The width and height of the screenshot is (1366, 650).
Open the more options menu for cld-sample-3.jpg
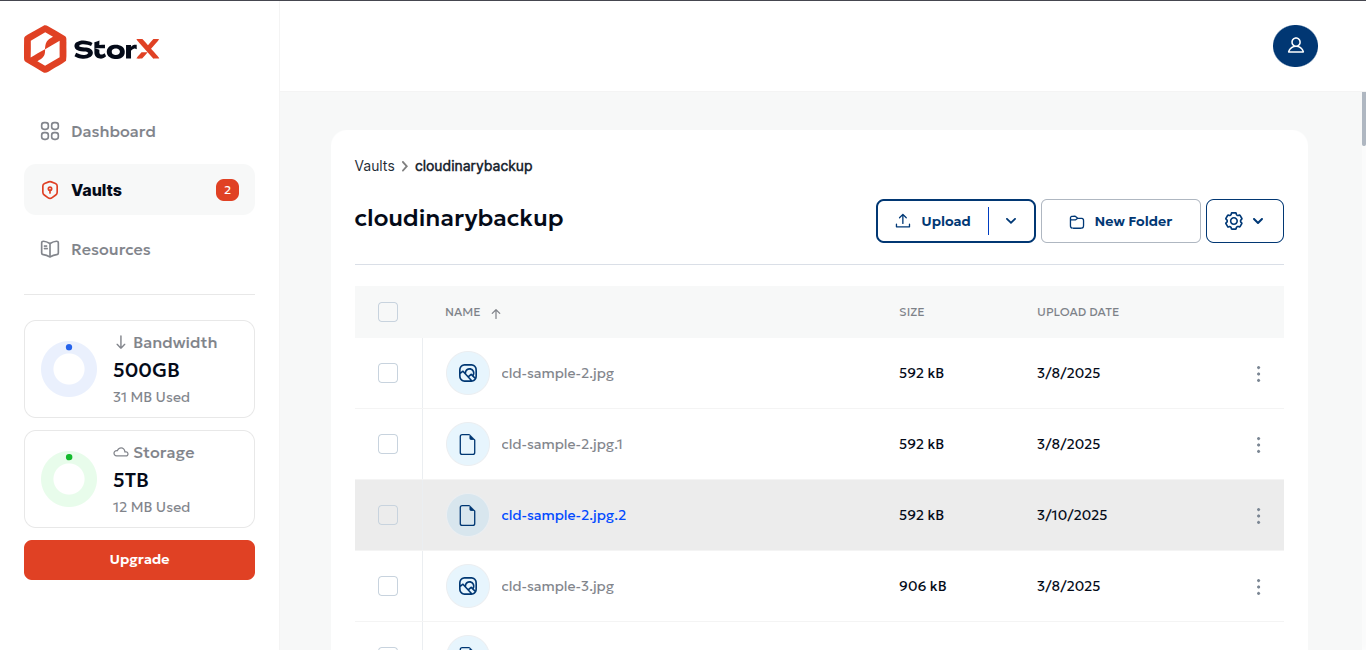tap(1258, 587)
